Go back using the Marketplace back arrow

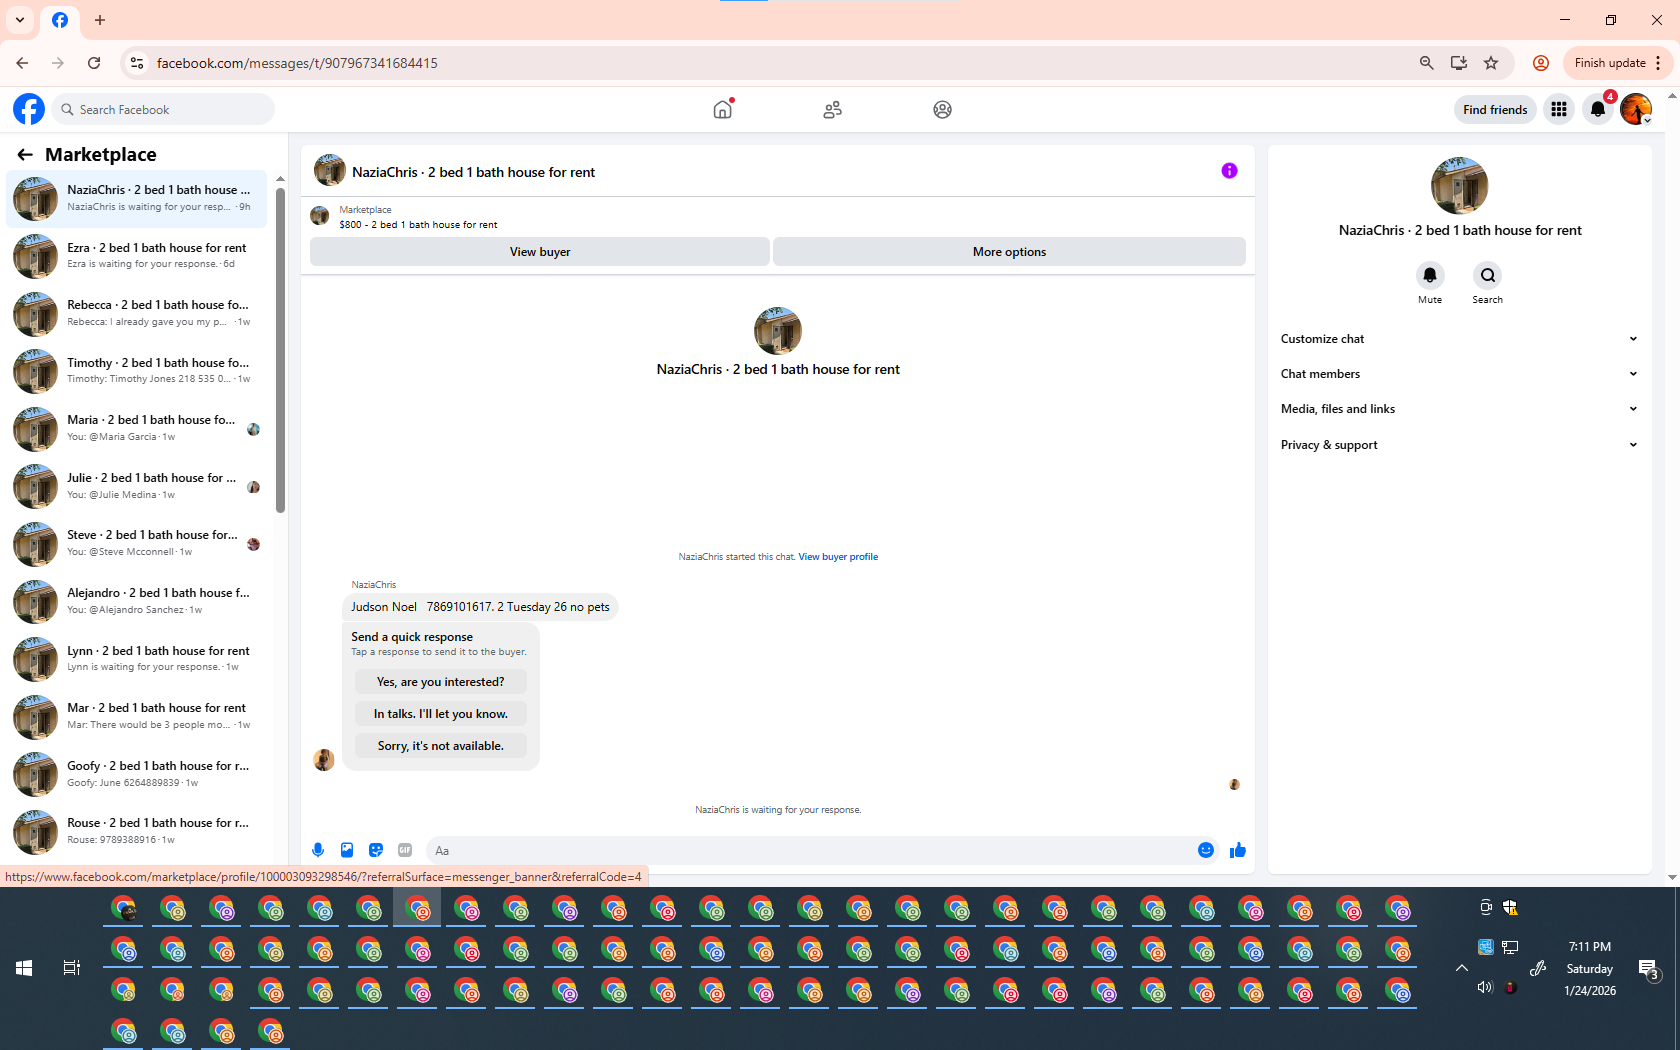pyautogui.click(x=25, y=154)
